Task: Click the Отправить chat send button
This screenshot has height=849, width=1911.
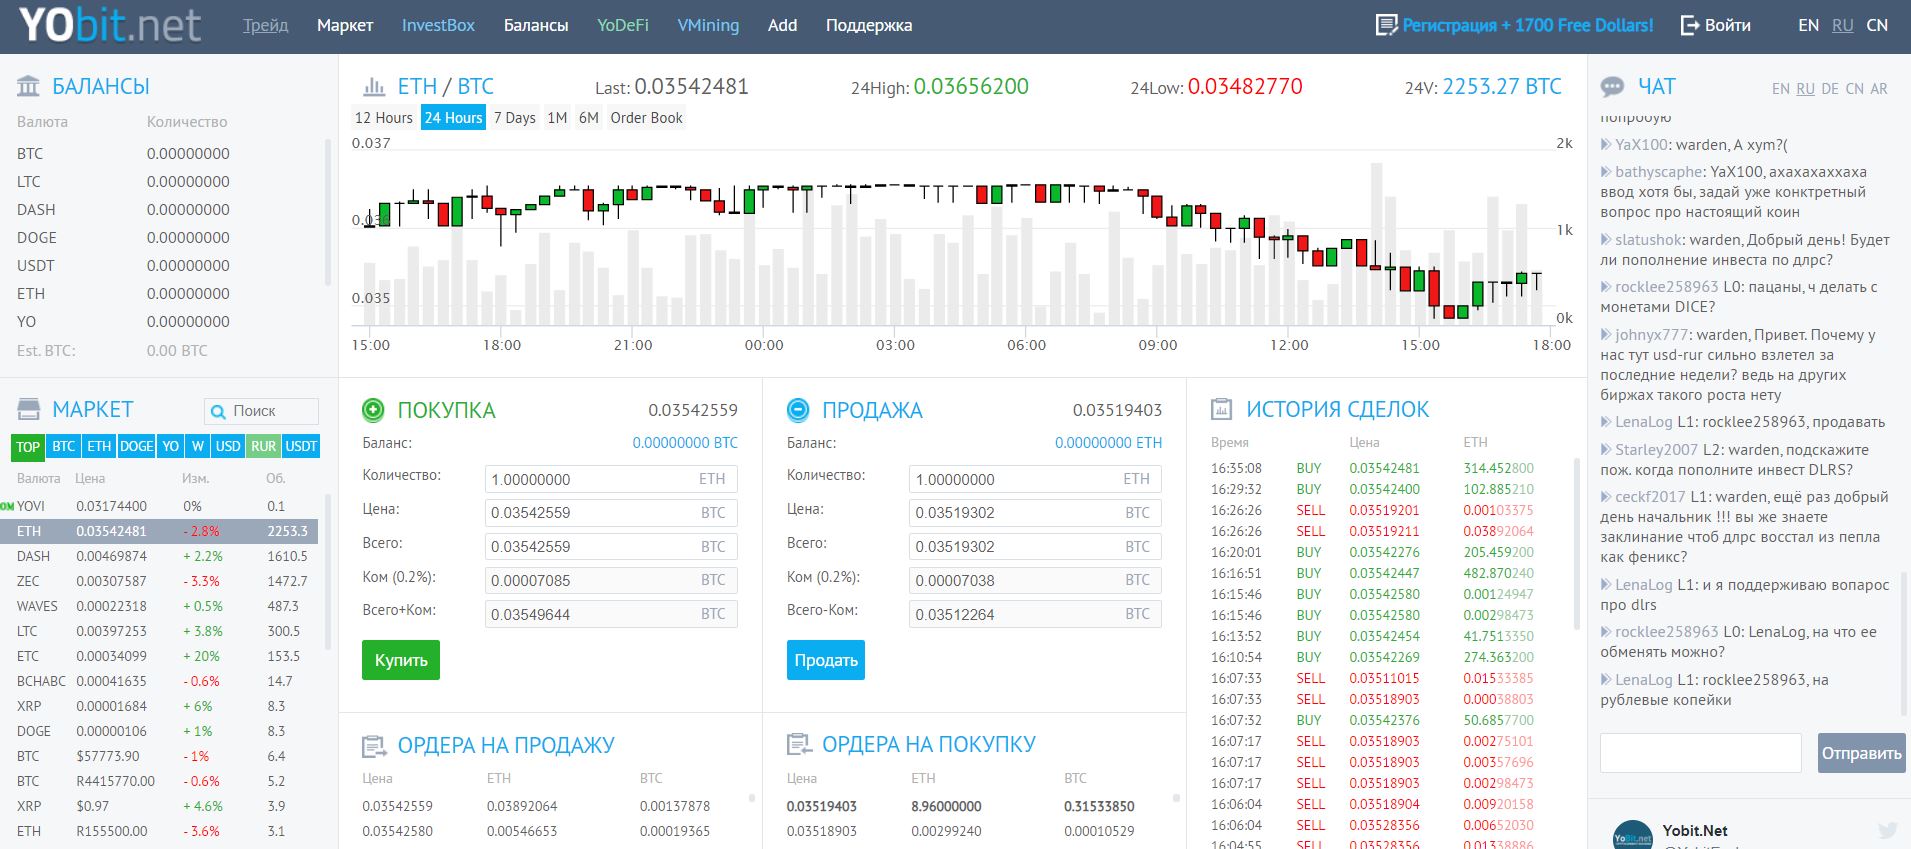Action: click(x=1861, y=753)
